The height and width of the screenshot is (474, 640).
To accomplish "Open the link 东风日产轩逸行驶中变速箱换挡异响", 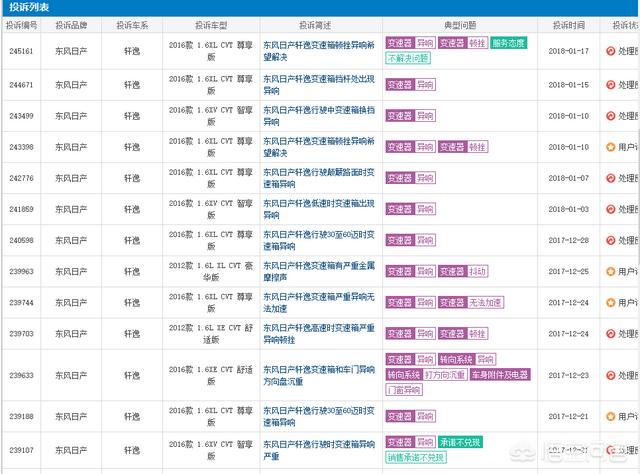I will coord(319,116).
